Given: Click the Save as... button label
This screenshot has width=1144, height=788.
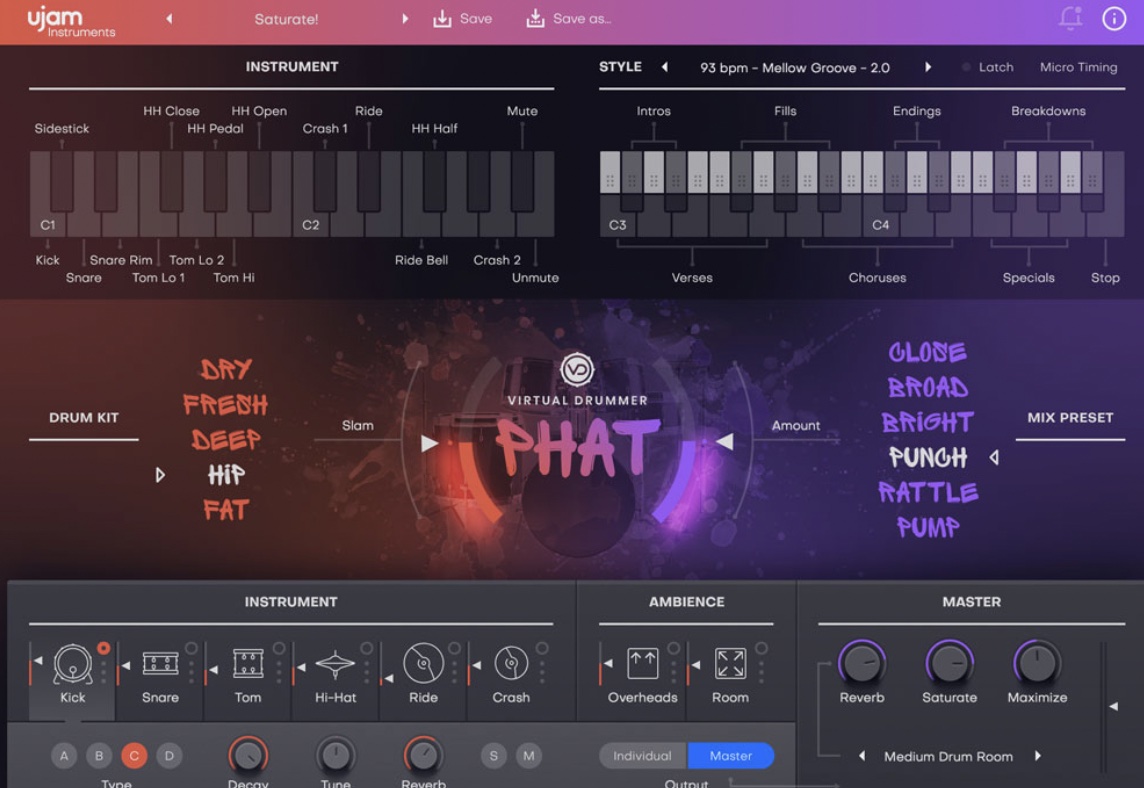Looking at the screenshot, I should click(x=581, y=18).
